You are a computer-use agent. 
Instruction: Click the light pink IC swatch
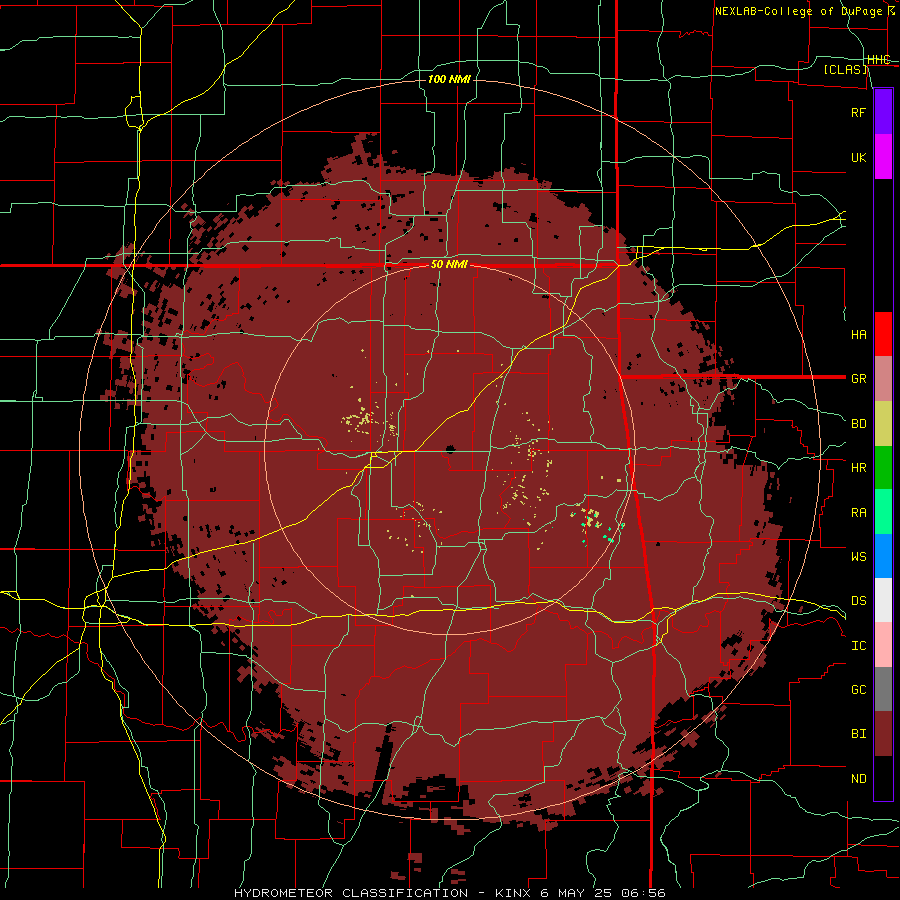click(x=883, y=645)
